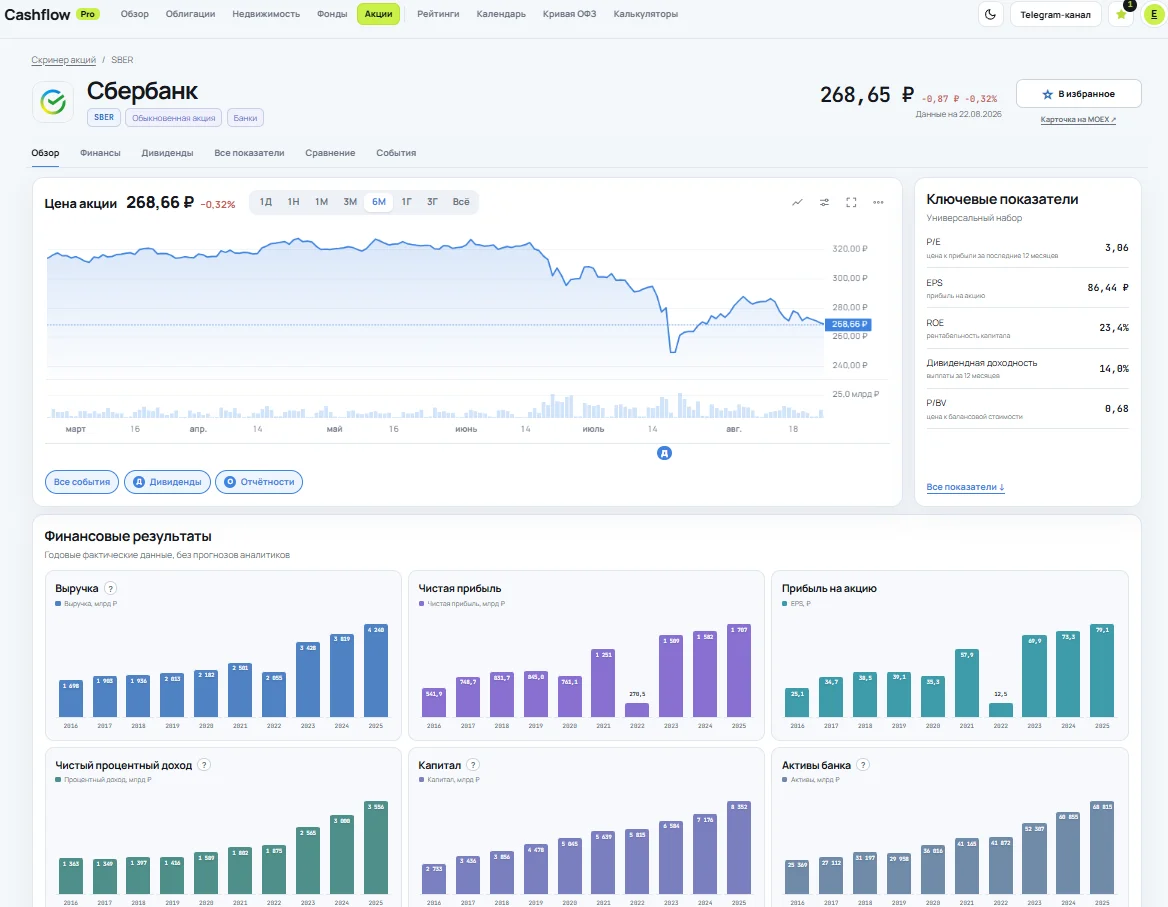1168x907 pixels.
Task: Click the P/E value 3,06
Action: click(x=1117, y=247)
